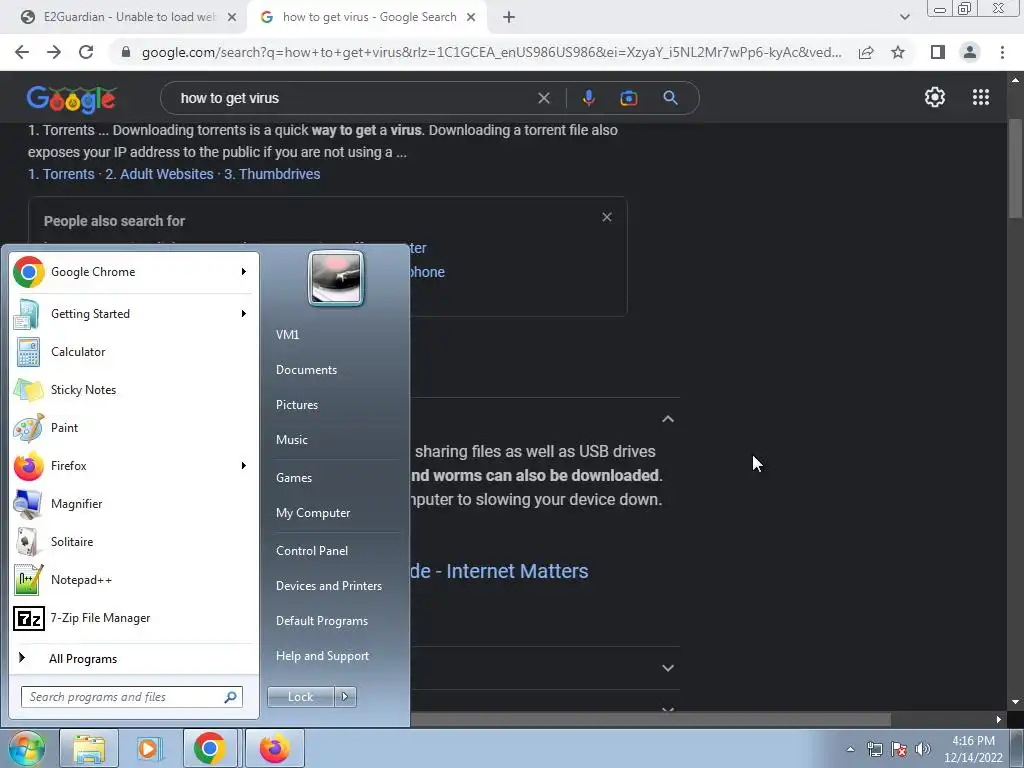Expand the collapsed question below
This screenshot has height=768, width=1024.
(x=667, y=668)
